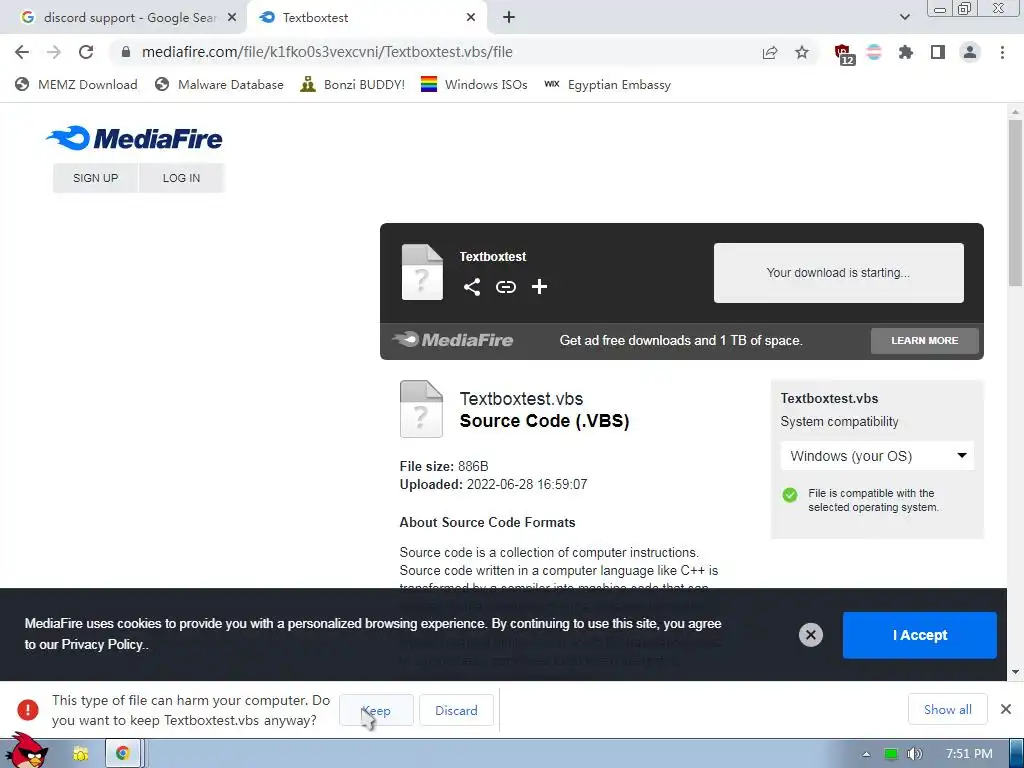This screenshot has height=768, width=1024.
Task: Open the Windows (your OS) dropdown
Action: coord(877,456)
